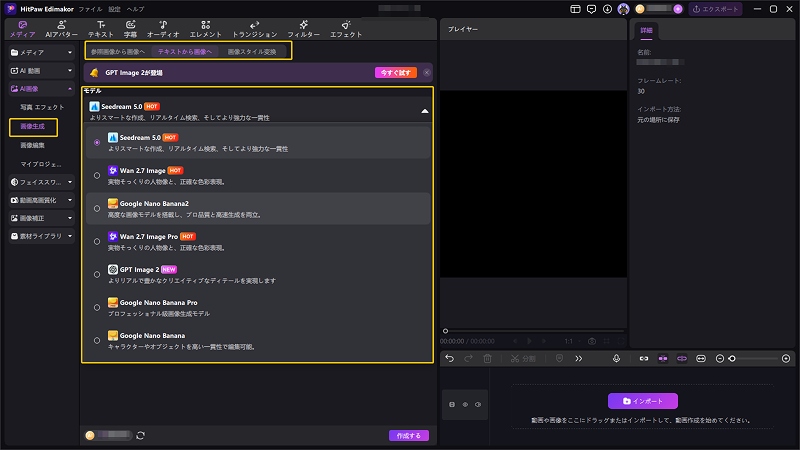Open the 字幕 subtitles tool
Screen dimensions: 800x450
coord(130,29)
